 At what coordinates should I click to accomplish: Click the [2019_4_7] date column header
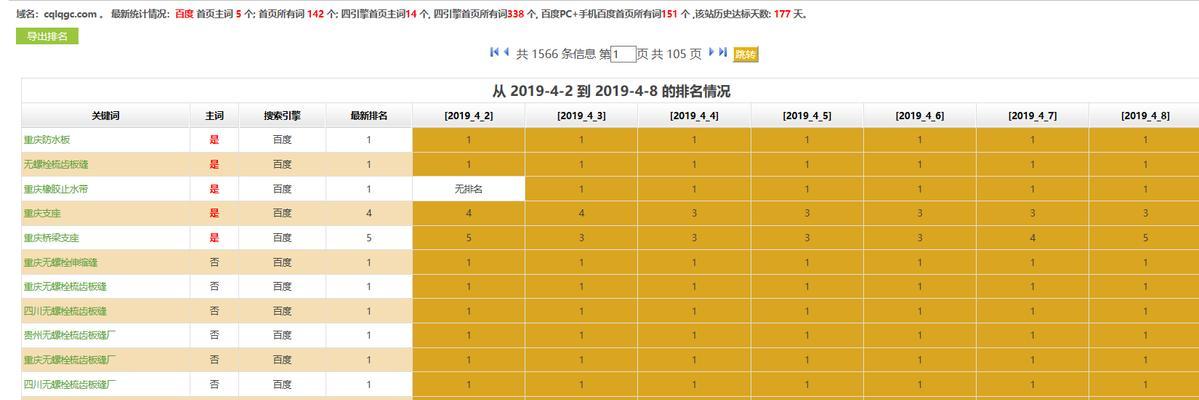click(1032, 115)
